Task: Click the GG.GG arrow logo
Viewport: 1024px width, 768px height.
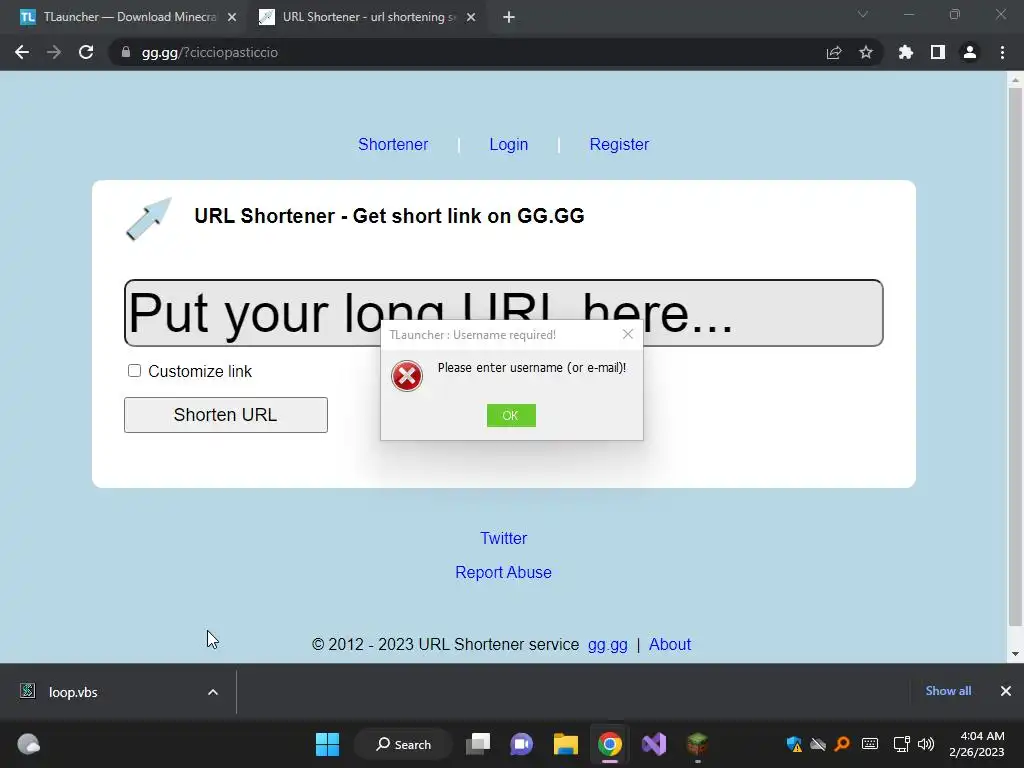Action: tap(148, 219)
